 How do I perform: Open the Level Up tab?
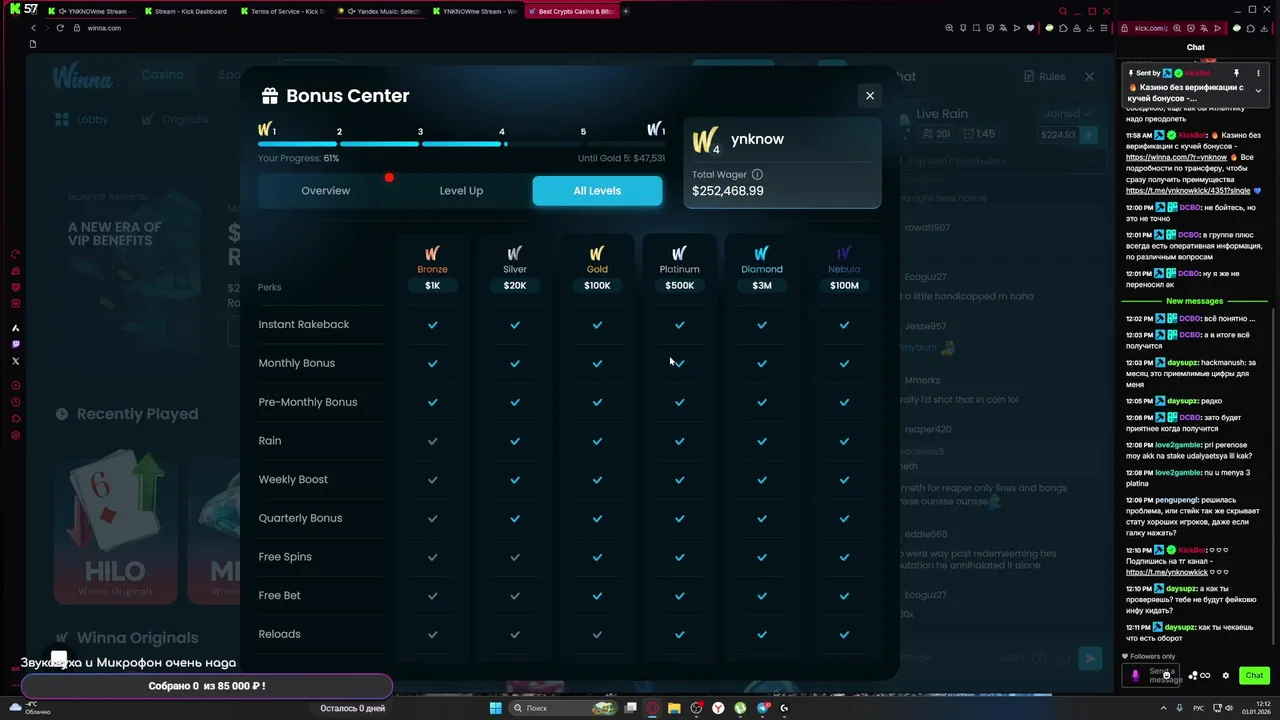click(461, 191)
